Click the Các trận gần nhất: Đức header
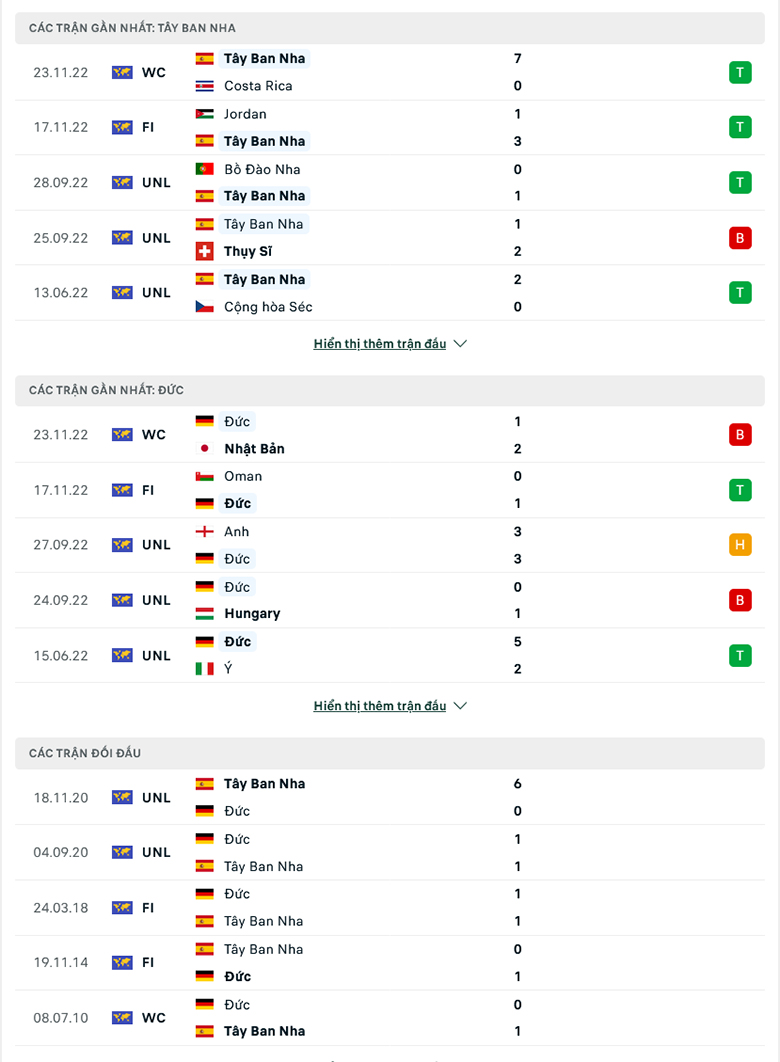The width and height of the screenshot is (780, 1062). 390,391
